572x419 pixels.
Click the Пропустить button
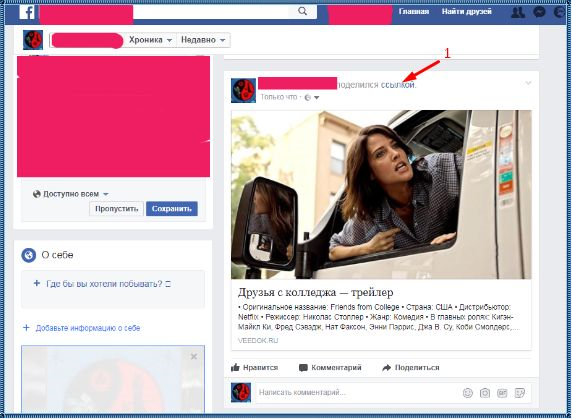click(x=116, y=209)
